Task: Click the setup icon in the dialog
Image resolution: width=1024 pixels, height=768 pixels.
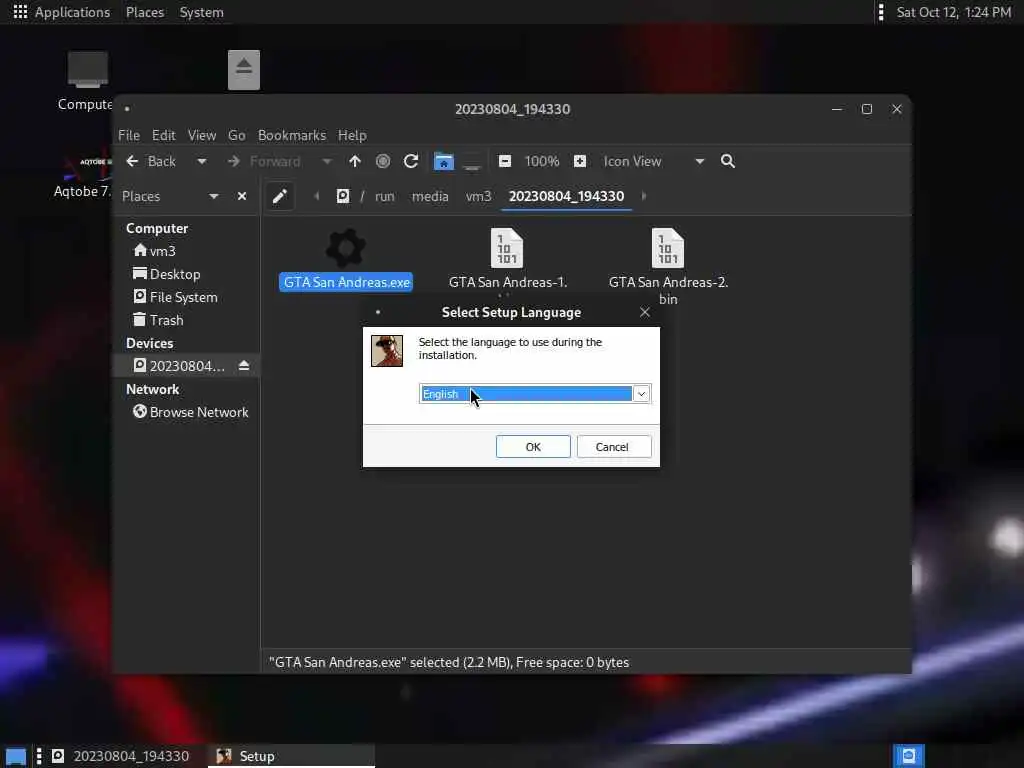Action: coord(387,351)
